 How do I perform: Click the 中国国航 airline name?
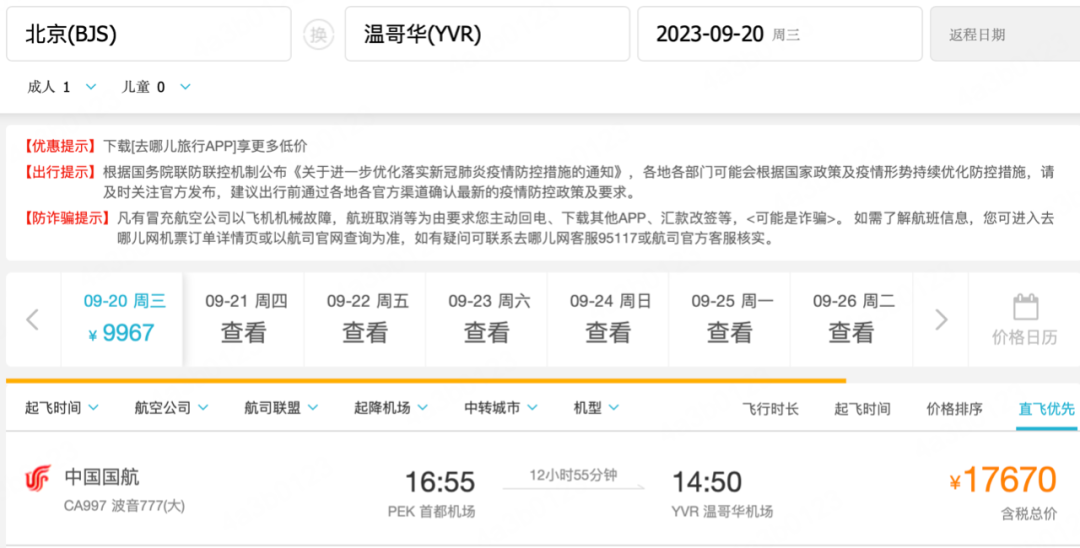102,476
